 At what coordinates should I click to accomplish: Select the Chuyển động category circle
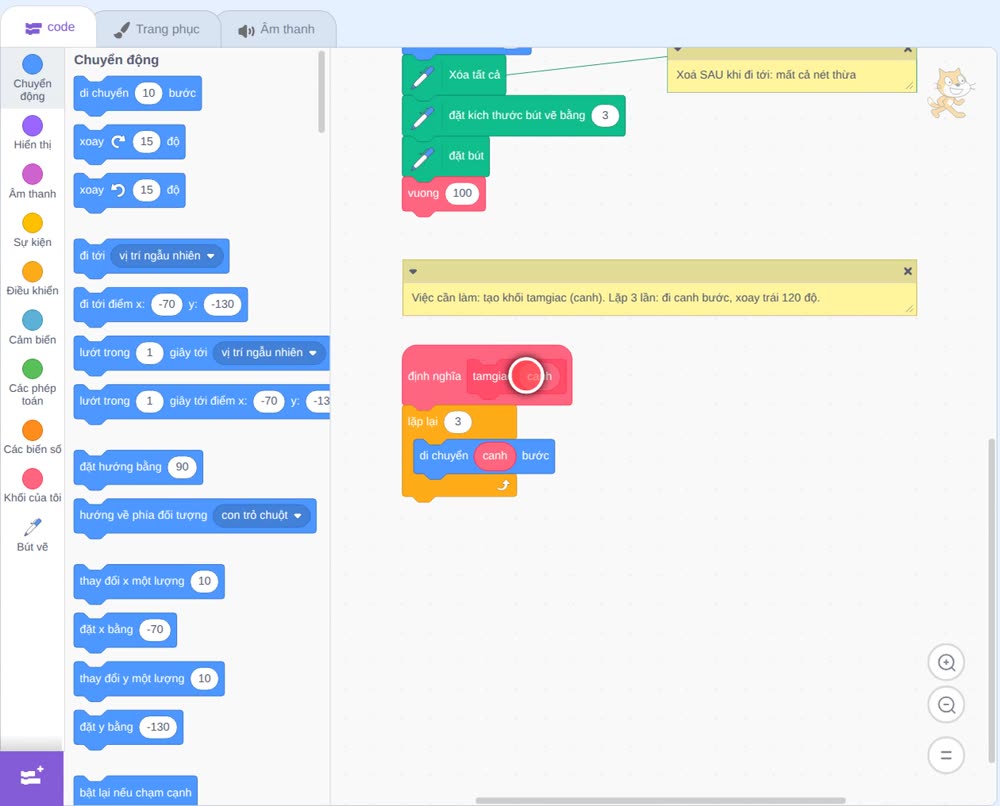pyautogui.click(x=33, y=64)
